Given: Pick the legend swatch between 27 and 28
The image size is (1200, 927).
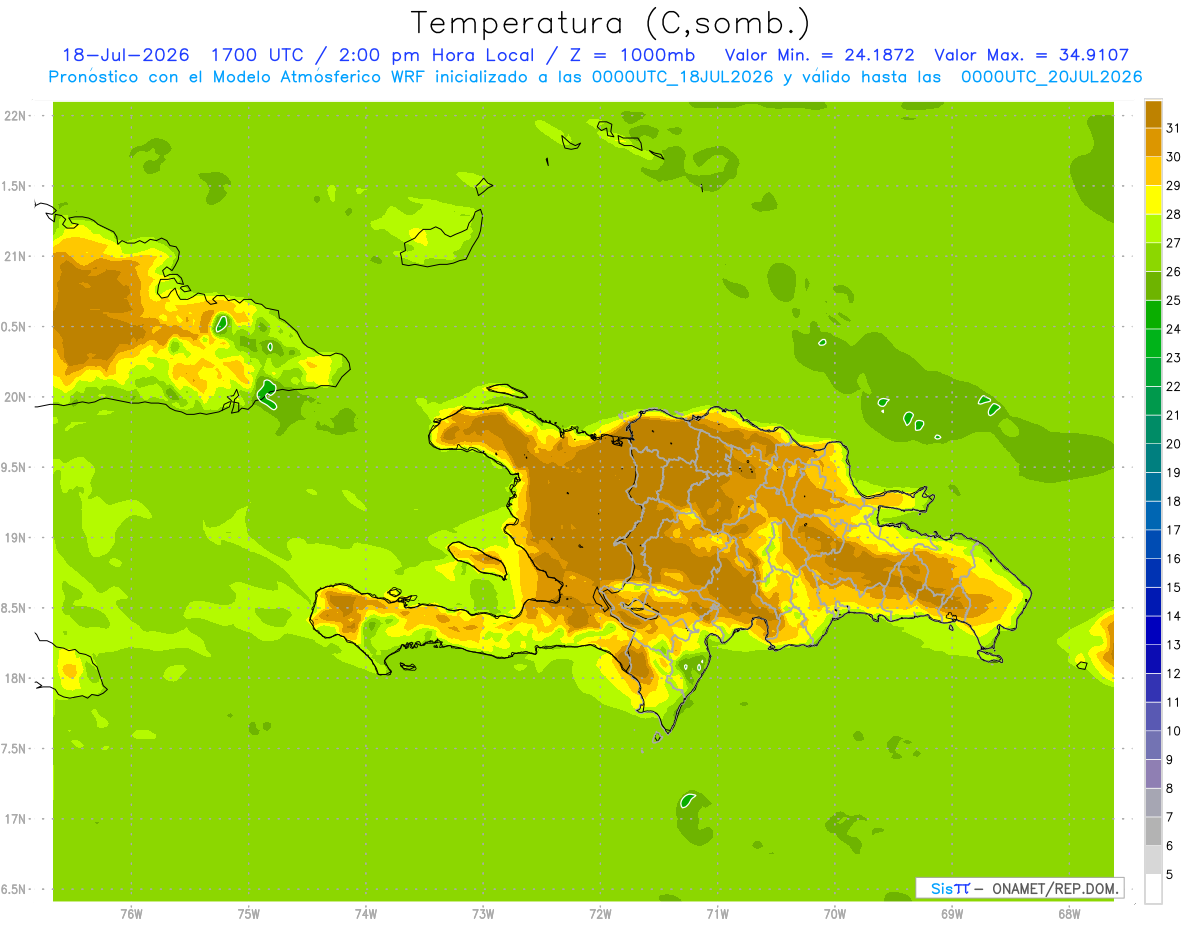Looking at the screenshot, I should tap(1153, 228).
